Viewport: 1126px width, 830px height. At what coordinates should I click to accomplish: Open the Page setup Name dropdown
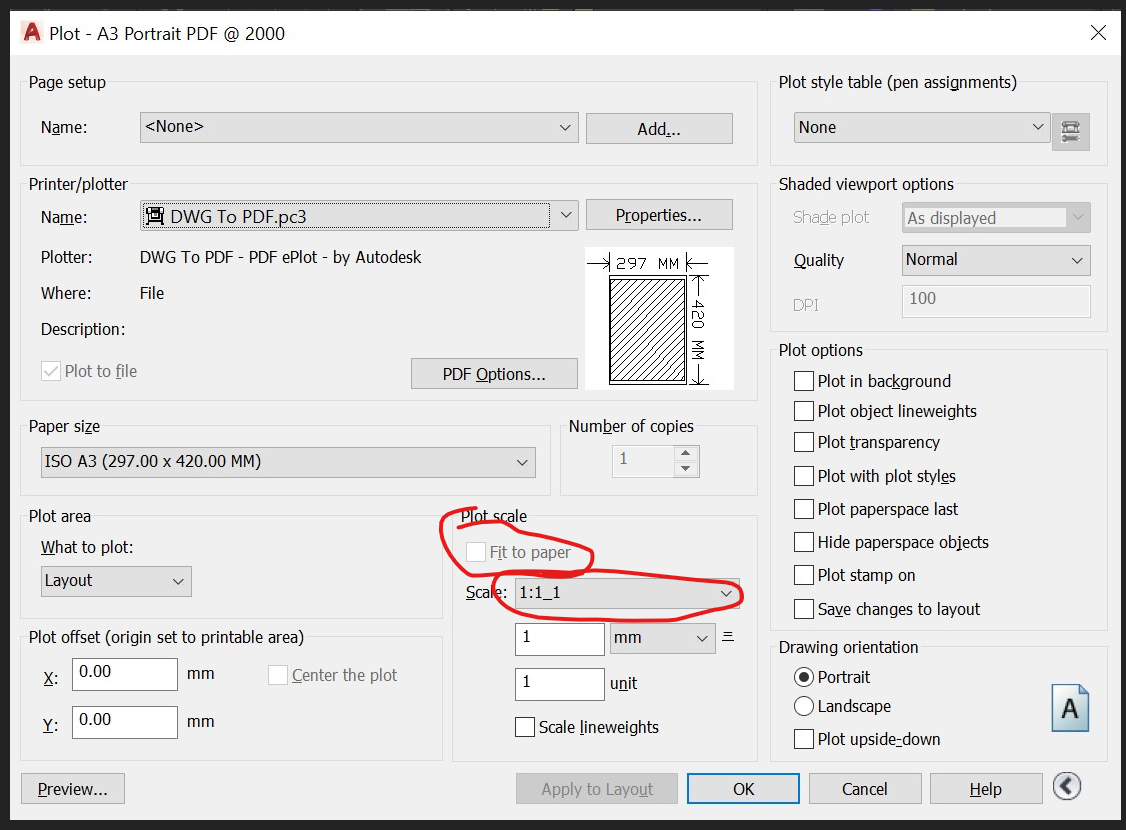click(565, 127)
